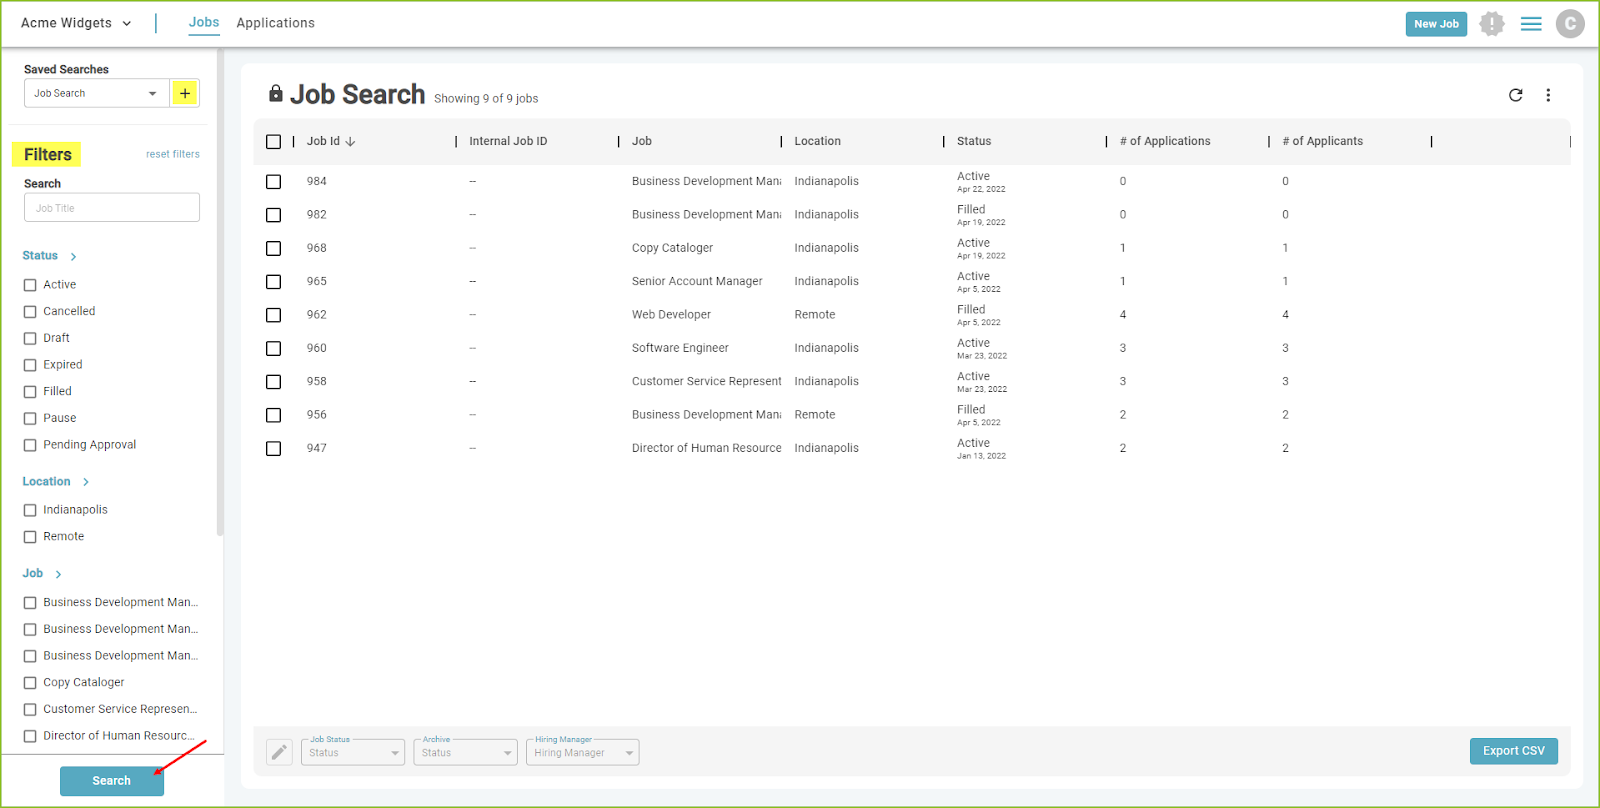
Task: Click the alert badge icon in header
Action: [x=1492, y=23]
